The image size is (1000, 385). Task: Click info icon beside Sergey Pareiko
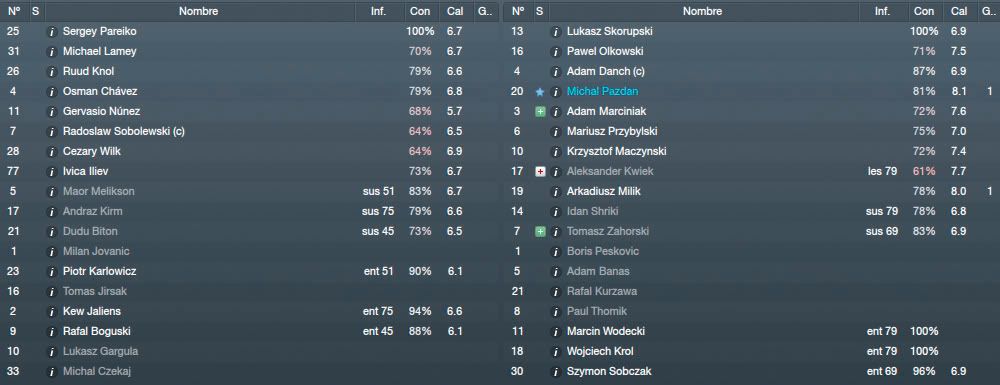point(52,31)
